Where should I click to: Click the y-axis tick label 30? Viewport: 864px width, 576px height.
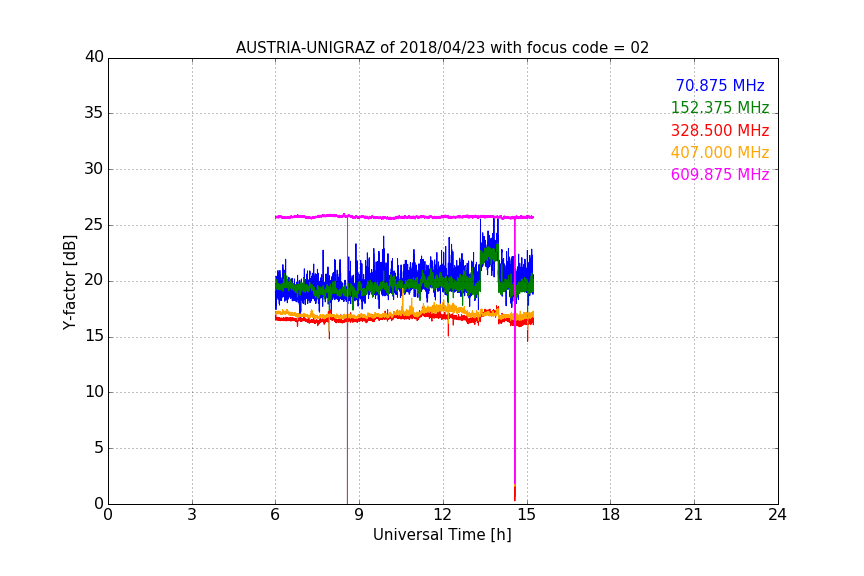pyautogui.click(x=94, y=169)
